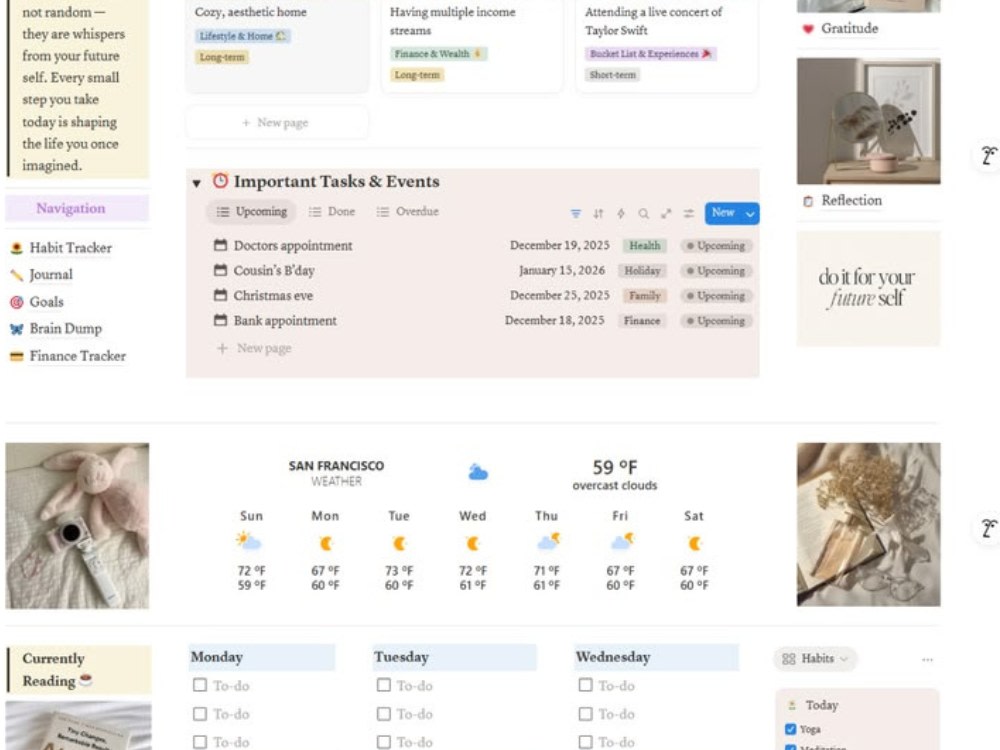Click the Habits board view icon
The image size is (1000, 750).
point(789,659)
